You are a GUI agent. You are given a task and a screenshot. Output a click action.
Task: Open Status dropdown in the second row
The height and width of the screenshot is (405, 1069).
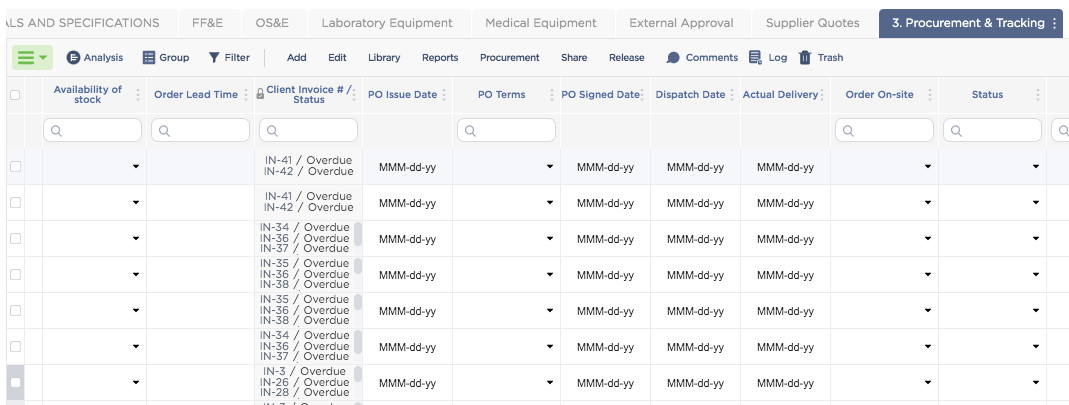pos(1036,203)
